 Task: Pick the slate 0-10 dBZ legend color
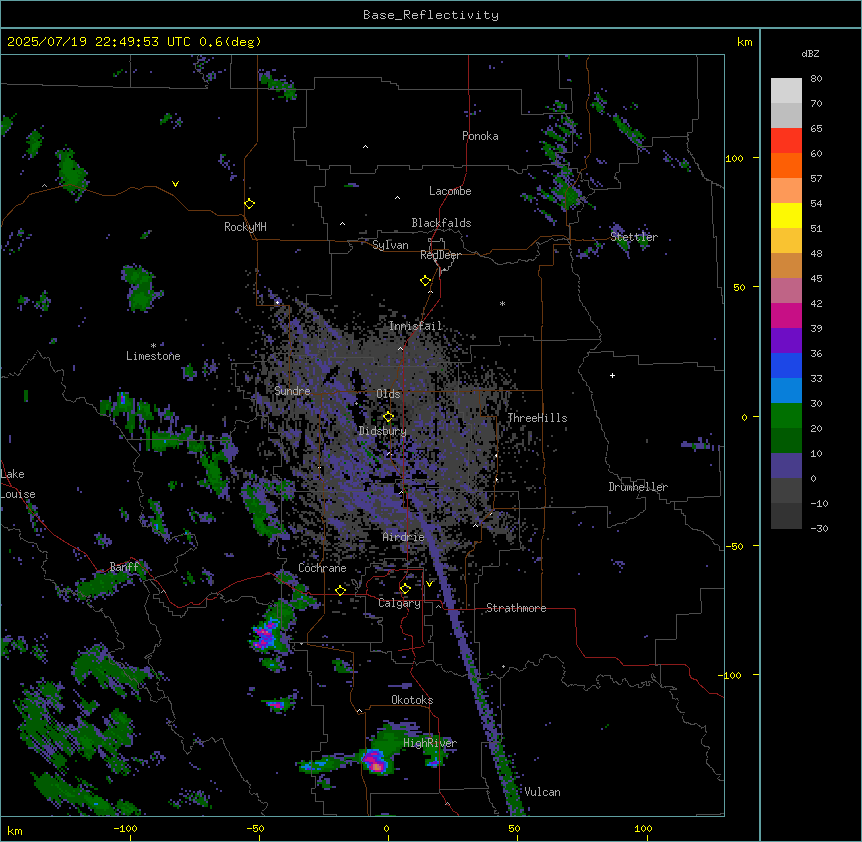(x=786, y=466)
